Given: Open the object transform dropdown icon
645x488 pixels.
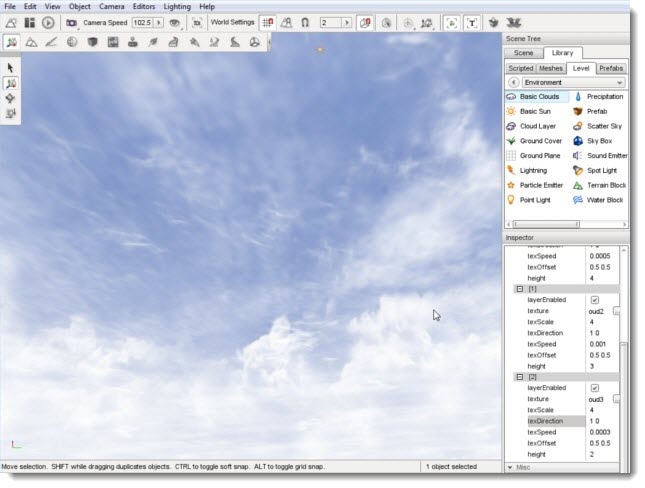Looking at the screenshot, I should pos(408,23).
